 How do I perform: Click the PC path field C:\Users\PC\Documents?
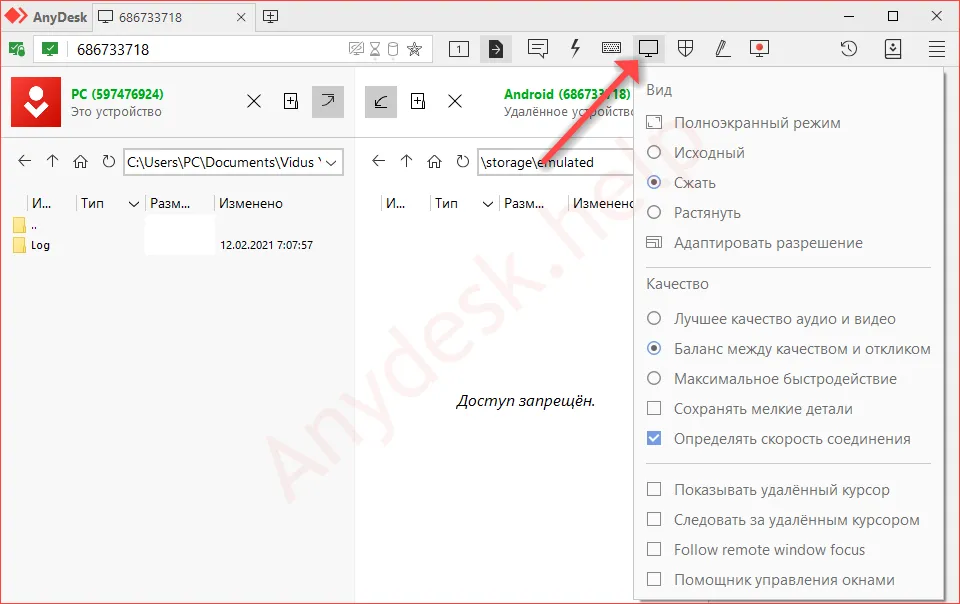[233, 162]
